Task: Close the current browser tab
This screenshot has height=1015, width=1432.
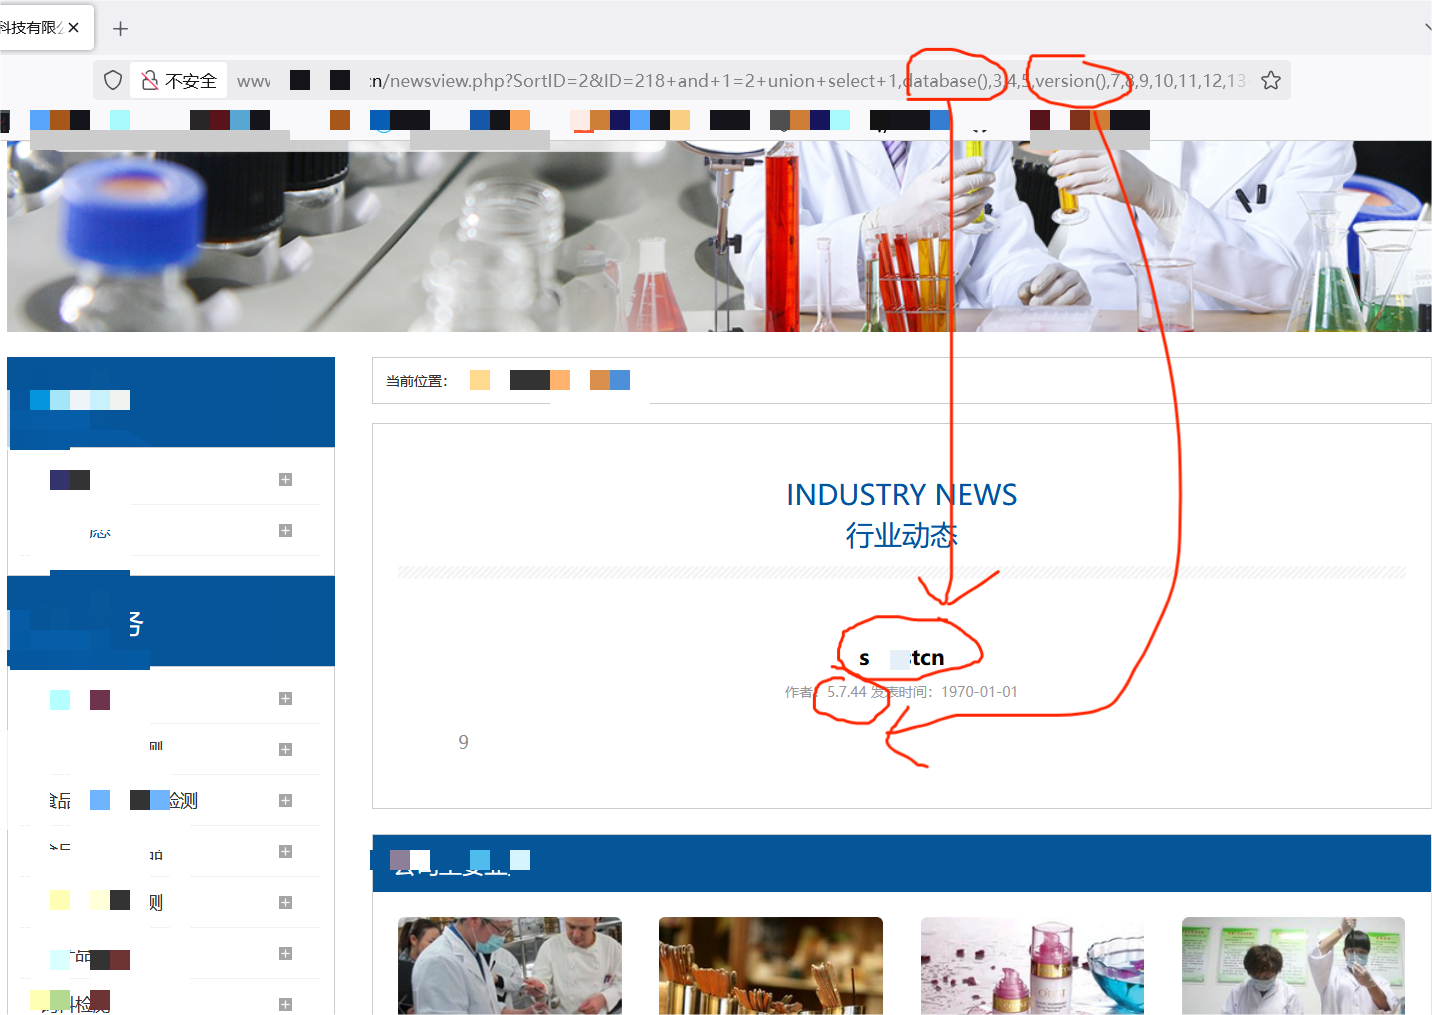Action: click(x=74, y=27)
